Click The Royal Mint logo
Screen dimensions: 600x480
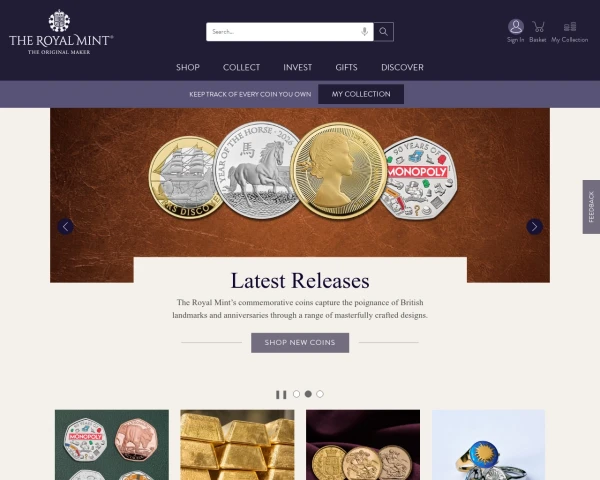point(61,32)
